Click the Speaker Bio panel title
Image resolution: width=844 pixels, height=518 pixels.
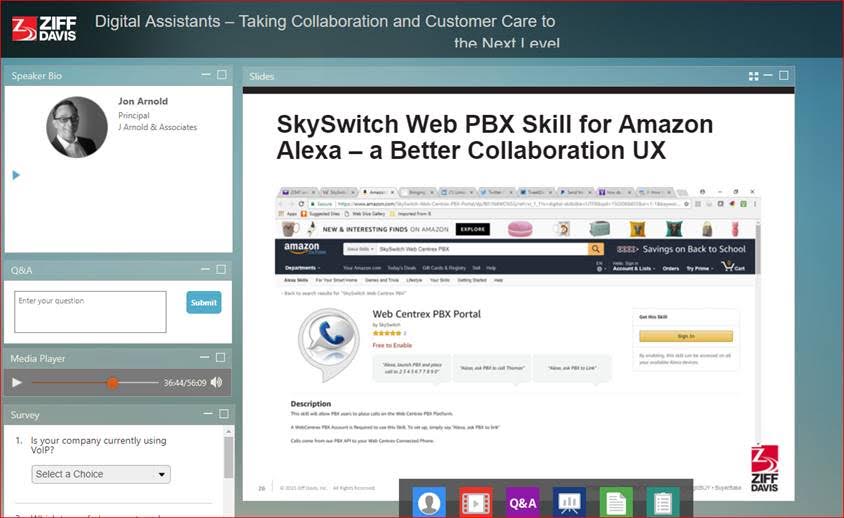(x=37, y=76)
